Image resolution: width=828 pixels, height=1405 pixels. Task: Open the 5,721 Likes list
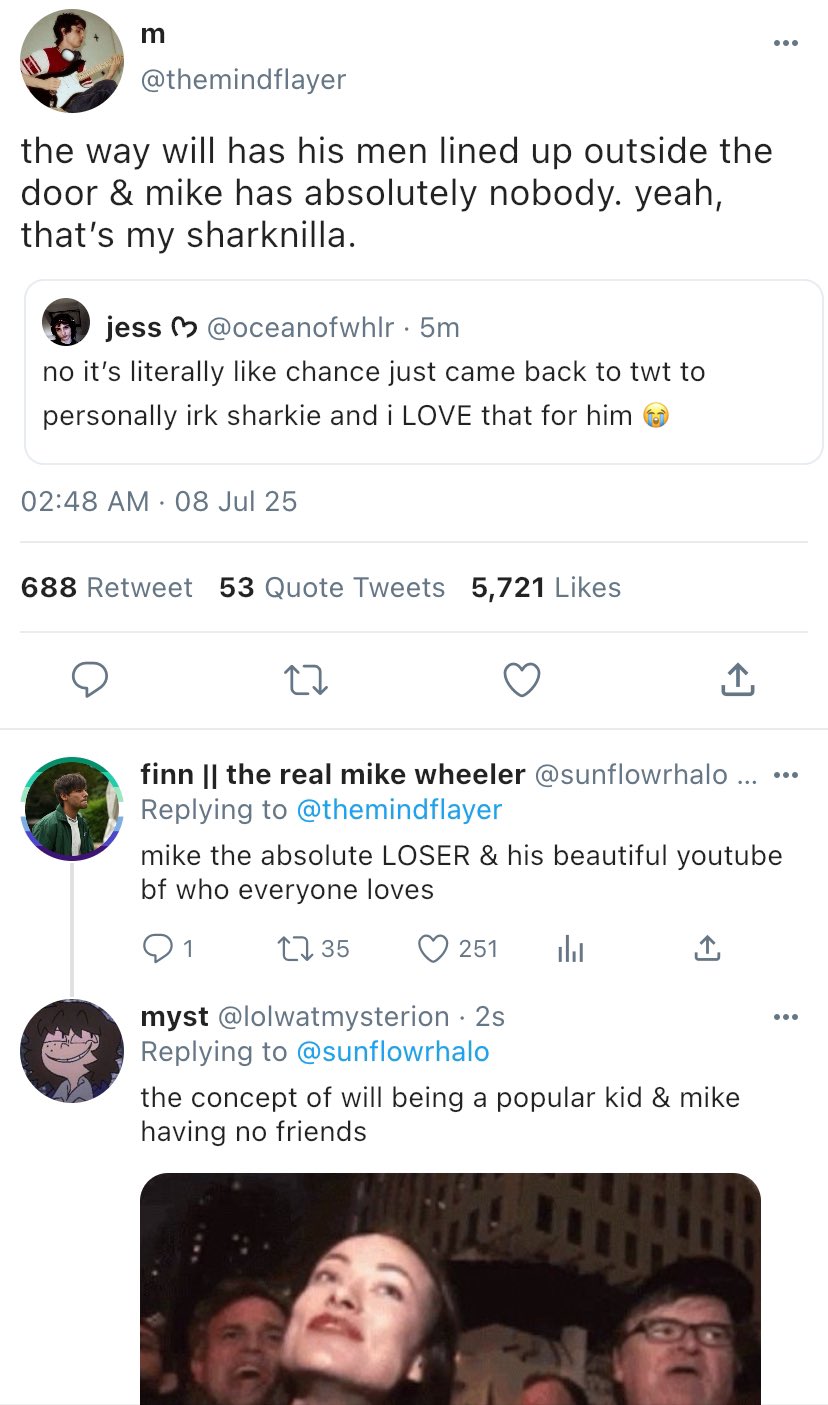pos(546,588)
